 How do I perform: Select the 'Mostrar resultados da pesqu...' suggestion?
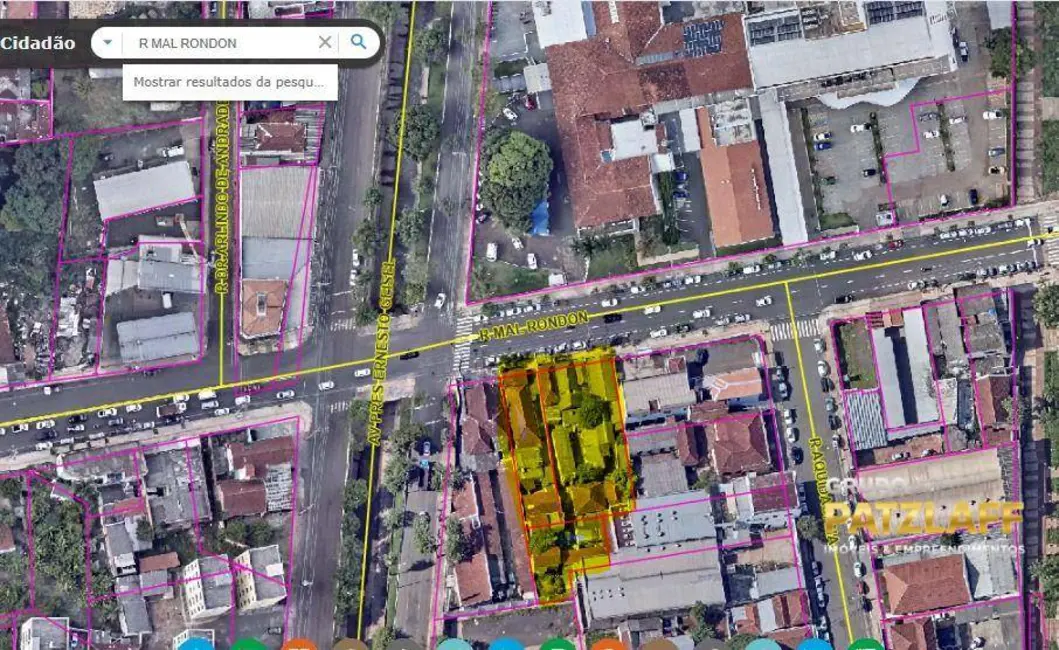pos(230,82)
